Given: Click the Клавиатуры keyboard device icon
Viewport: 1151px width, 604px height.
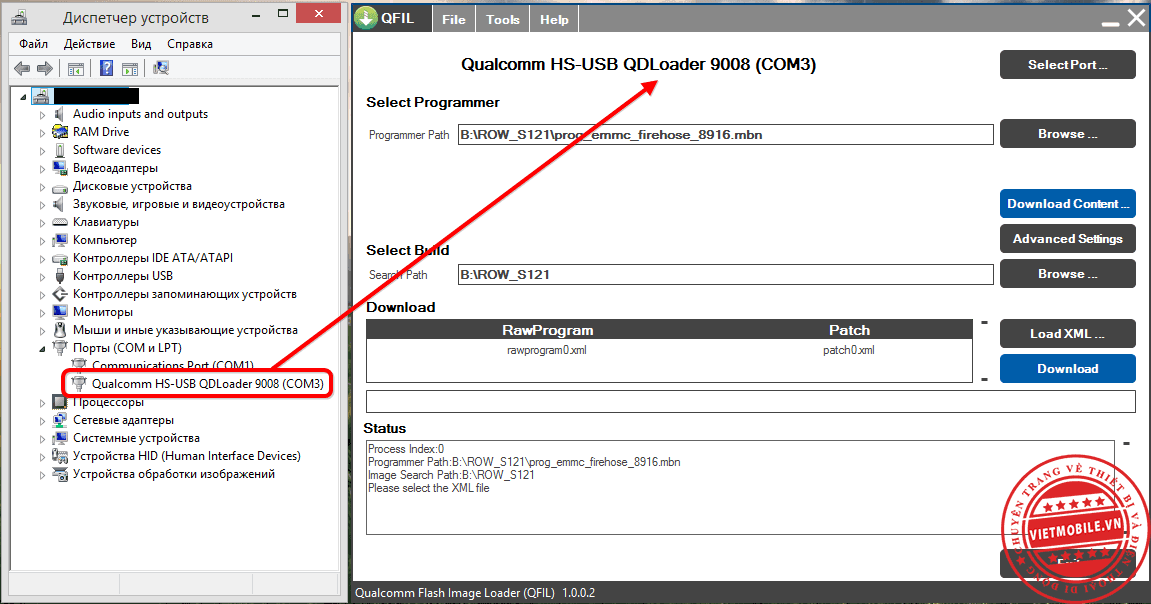Looking at the screenshot, I should point(59,221).
